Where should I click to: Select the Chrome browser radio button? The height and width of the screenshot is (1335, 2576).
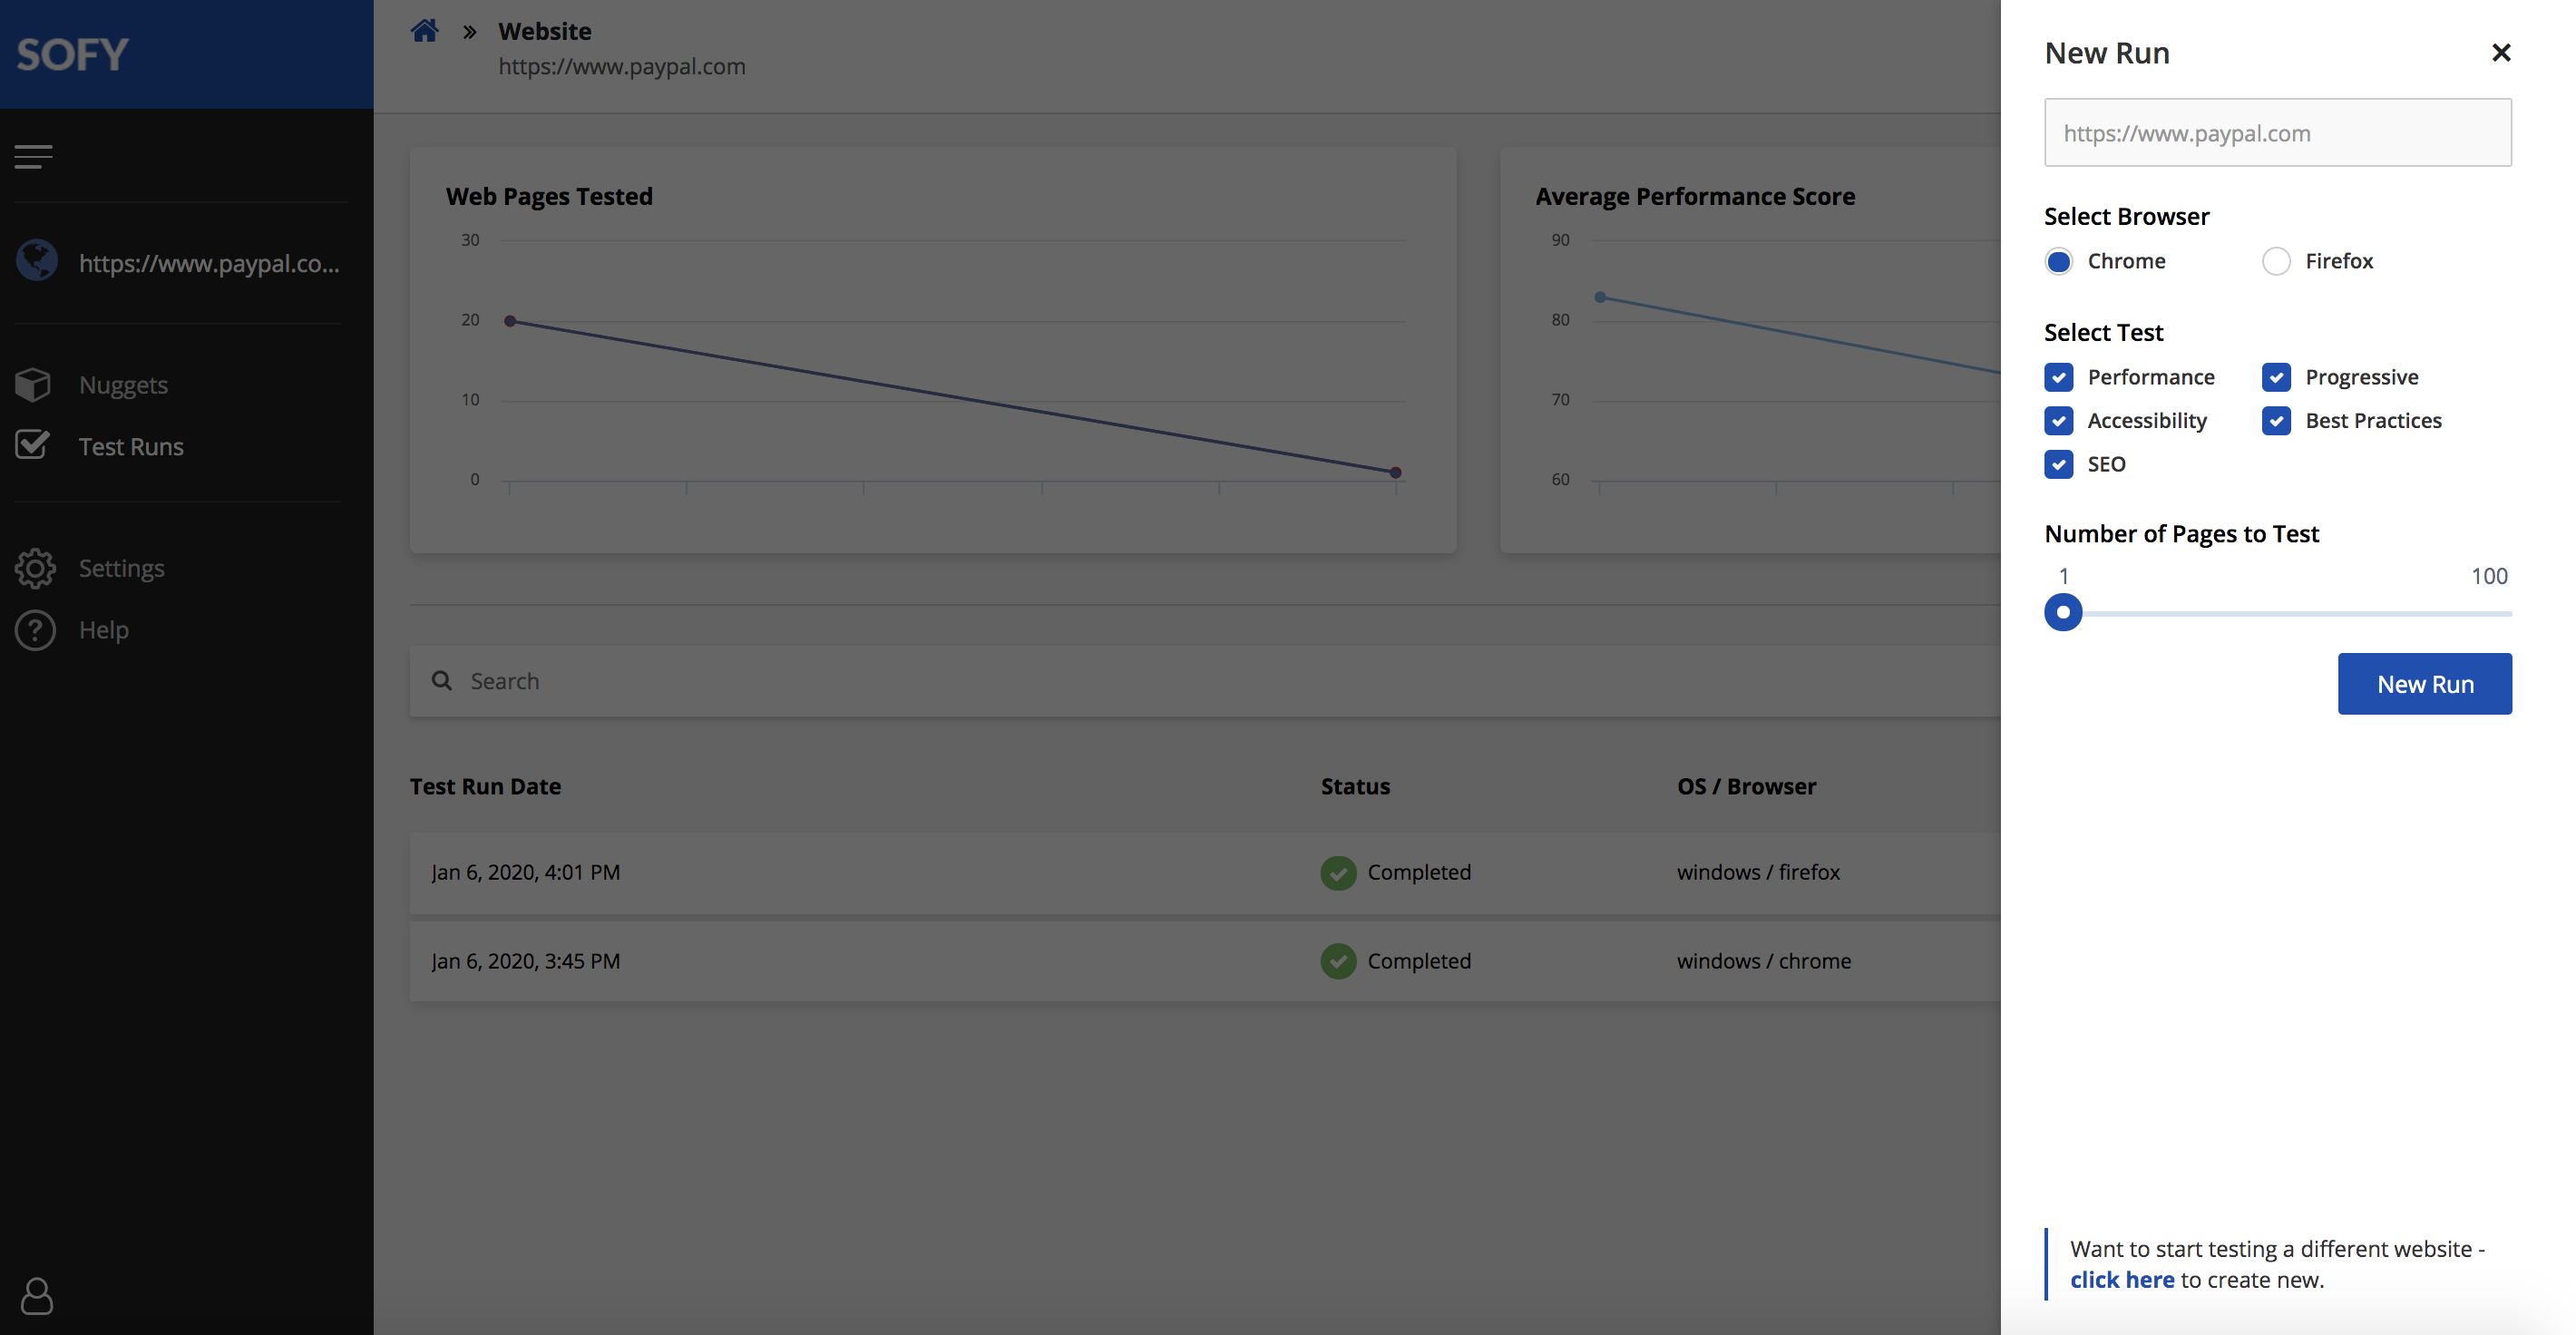2058,261
